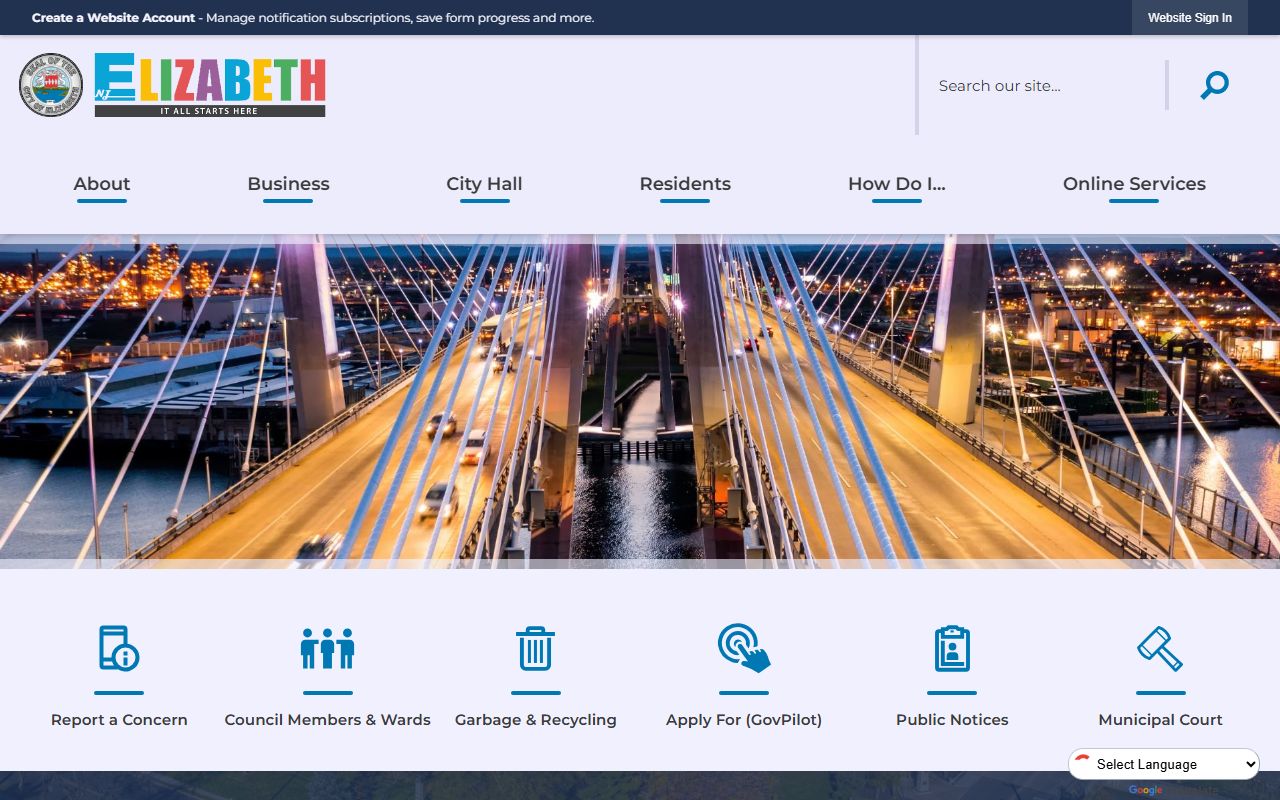The height and width of the screenshot is (800, 1280).
Task: Open Apply For (GovPilot) text link
Action: tap(744, 720)
